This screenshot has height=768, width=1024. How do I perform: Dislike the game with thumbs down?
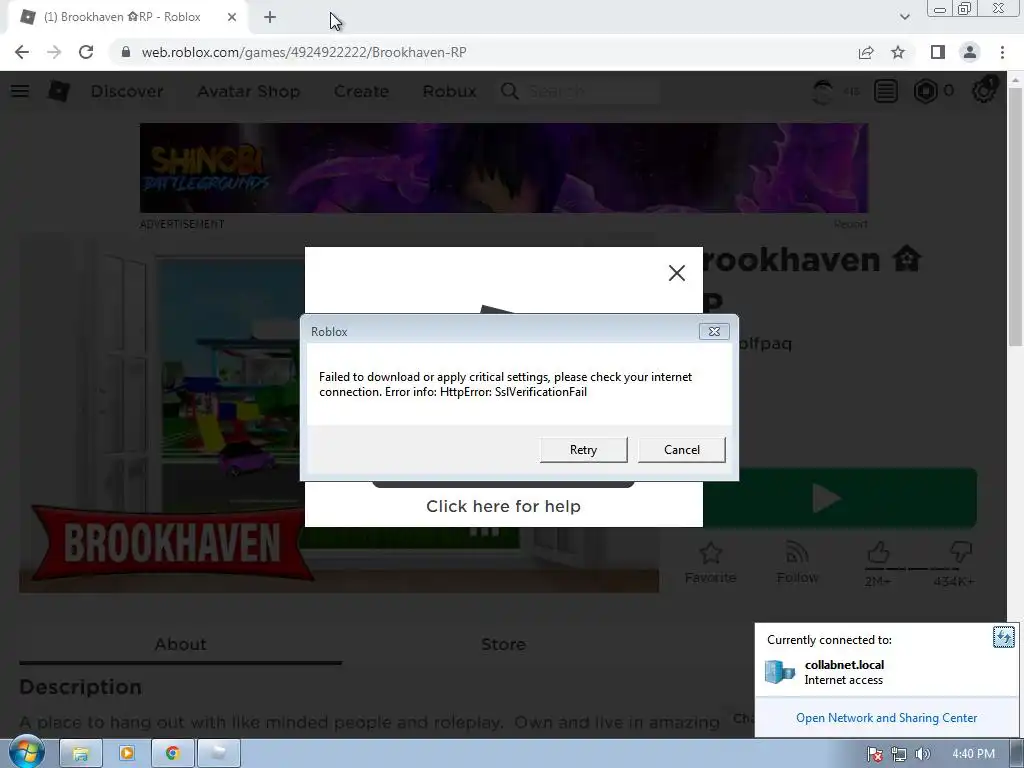point(961,553)
